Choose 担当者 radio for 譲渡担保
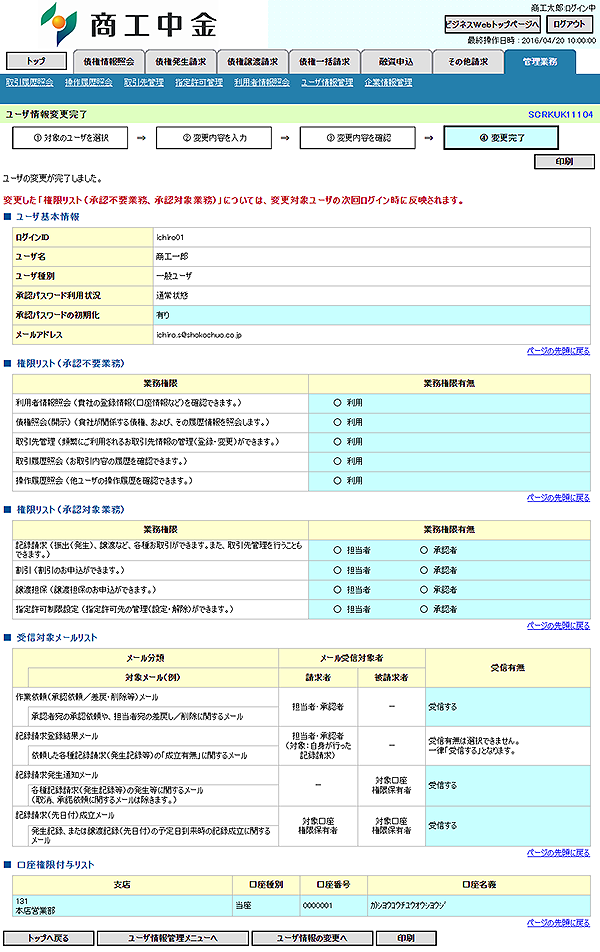The width and height of the screenshot is (600, 952). [x=338, y=590]
